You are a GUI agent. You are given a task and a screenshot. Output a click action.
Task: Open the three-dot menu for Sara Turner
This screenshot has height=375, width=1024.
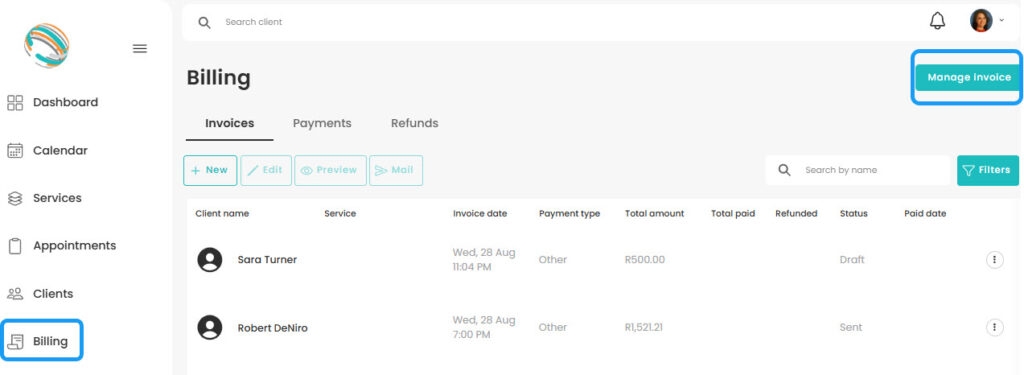click(994, 259)
